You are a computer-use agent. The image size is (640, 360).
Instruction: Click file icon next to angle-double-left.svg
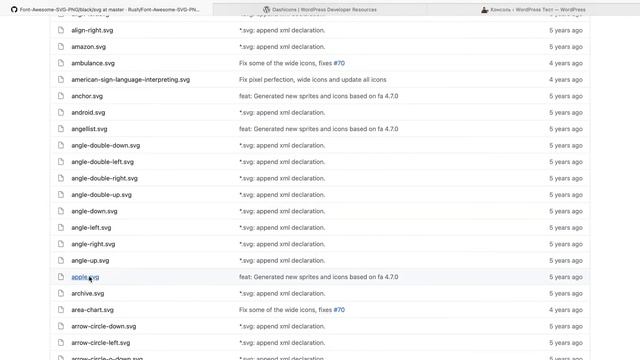(61, 162)
